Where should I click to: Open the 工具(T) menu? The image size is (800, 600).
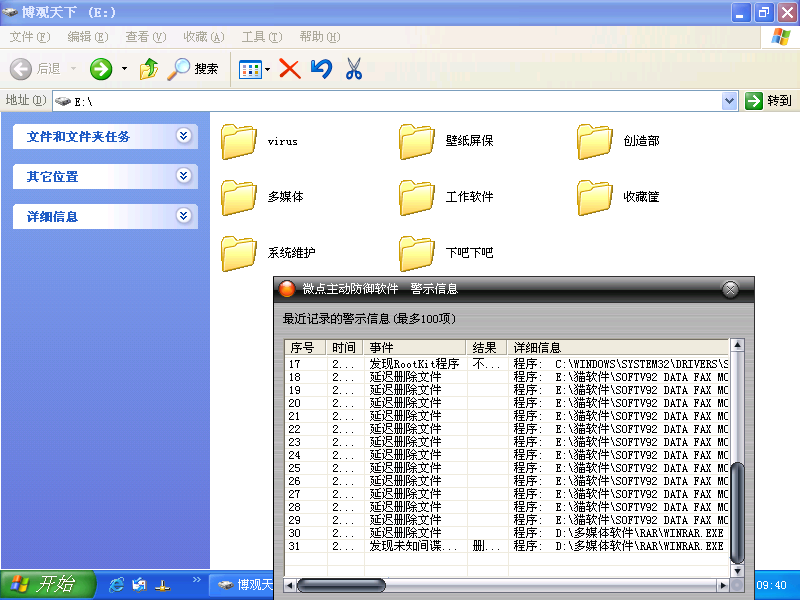[262, 37]
